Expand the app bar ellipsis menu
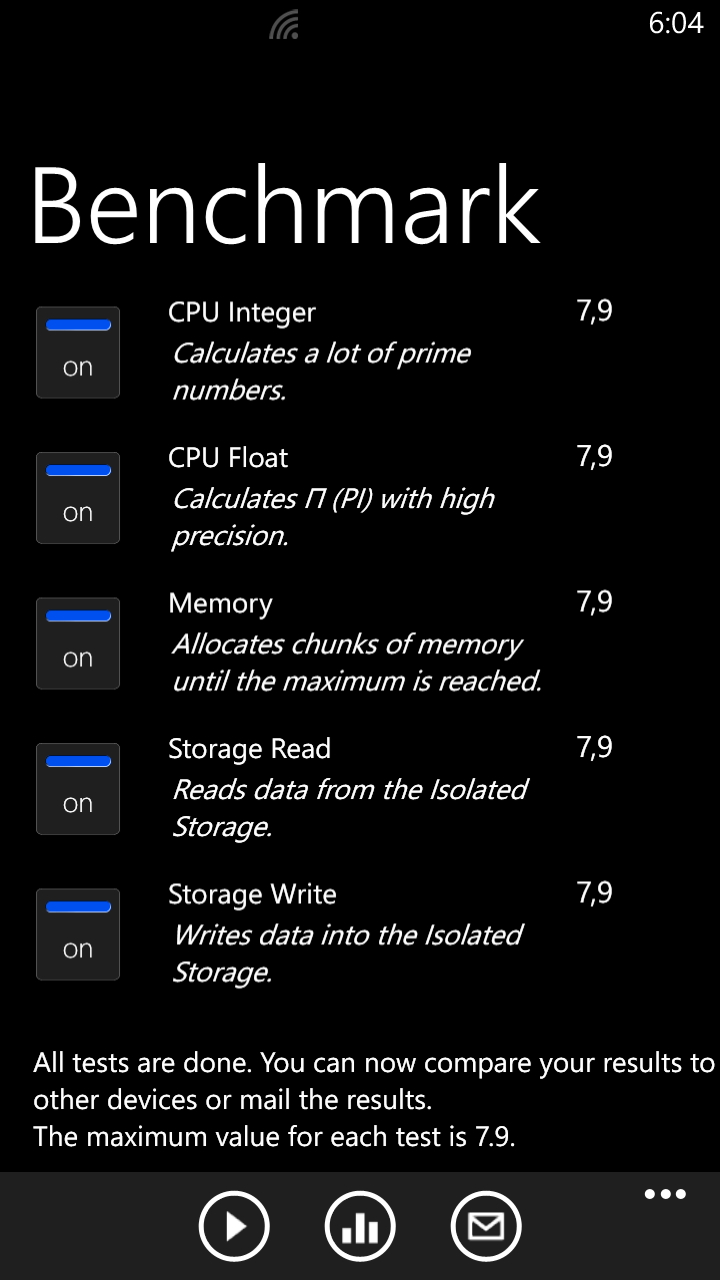The image size is (720, 1280). click(x=665, y=1194)
